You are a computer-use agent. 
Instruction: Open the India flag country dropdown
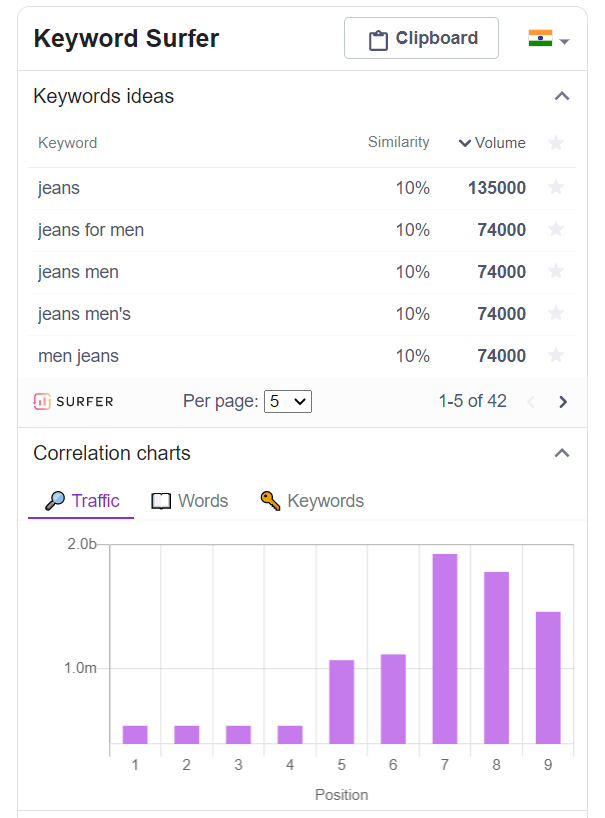[x=549, y=39]
